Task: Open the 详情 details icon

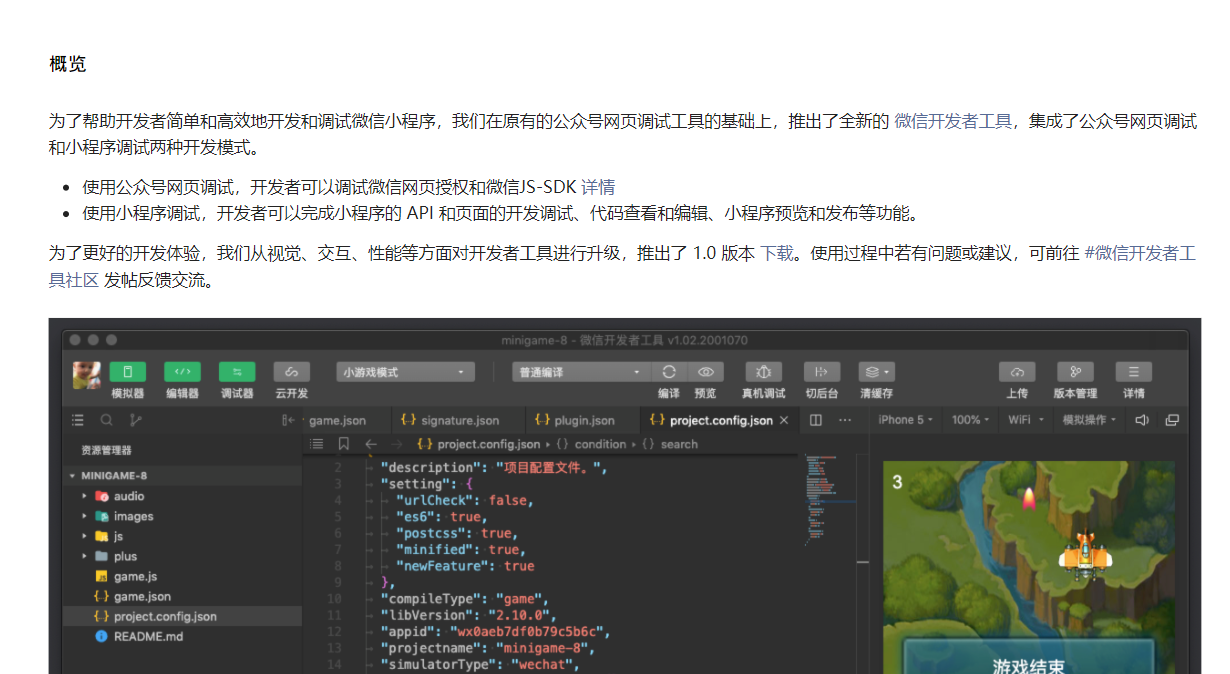Action: coord(1134,371)
